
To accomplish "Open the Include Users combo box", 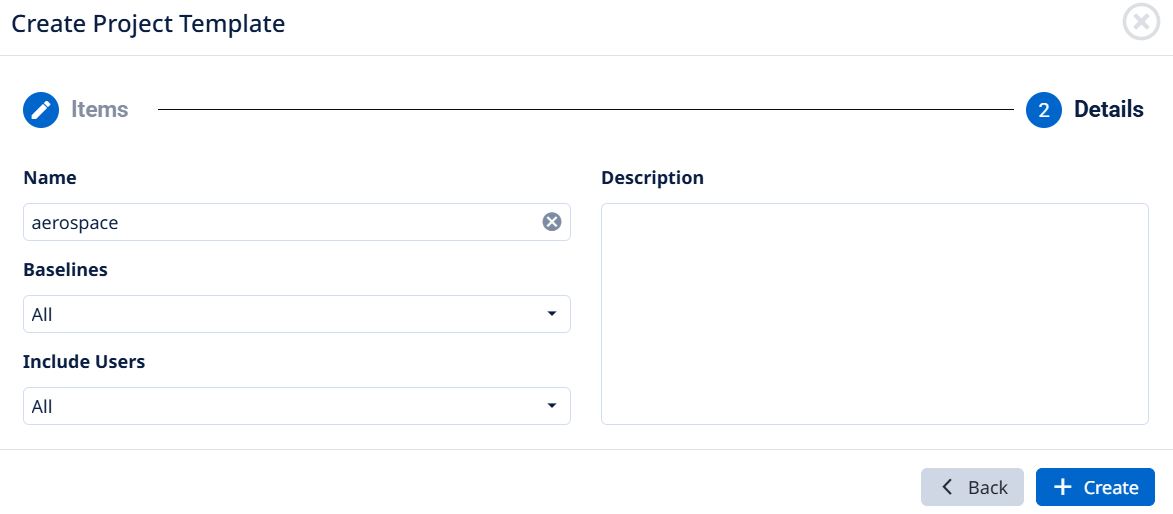I will tap(297, 406).
